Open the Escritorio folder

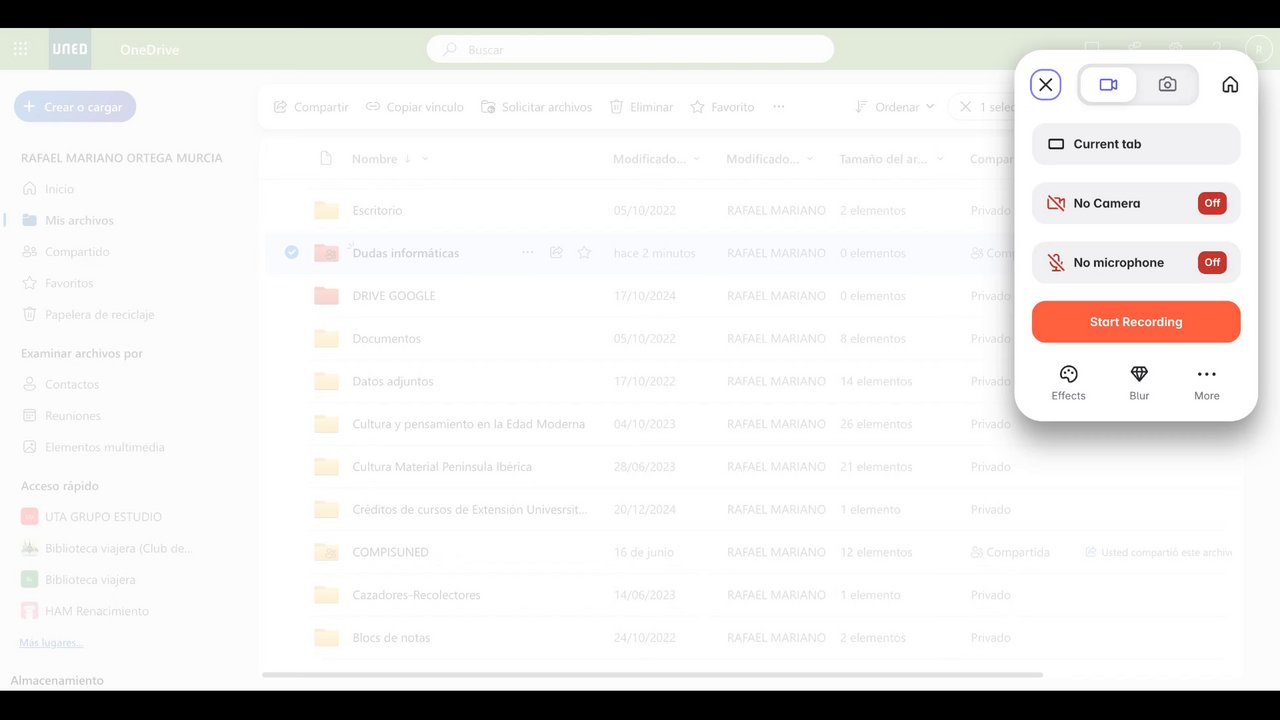click(377, 211)
